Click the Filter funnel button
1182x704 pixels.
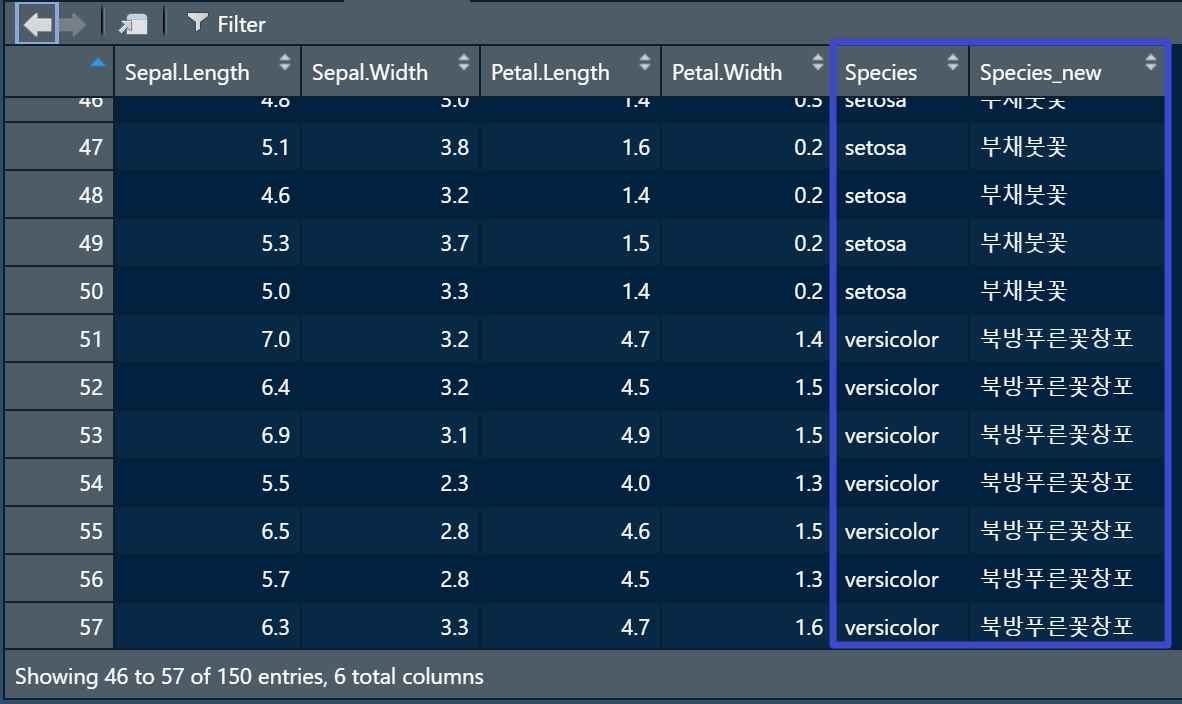pyautogui.click(x=226, y=24)
